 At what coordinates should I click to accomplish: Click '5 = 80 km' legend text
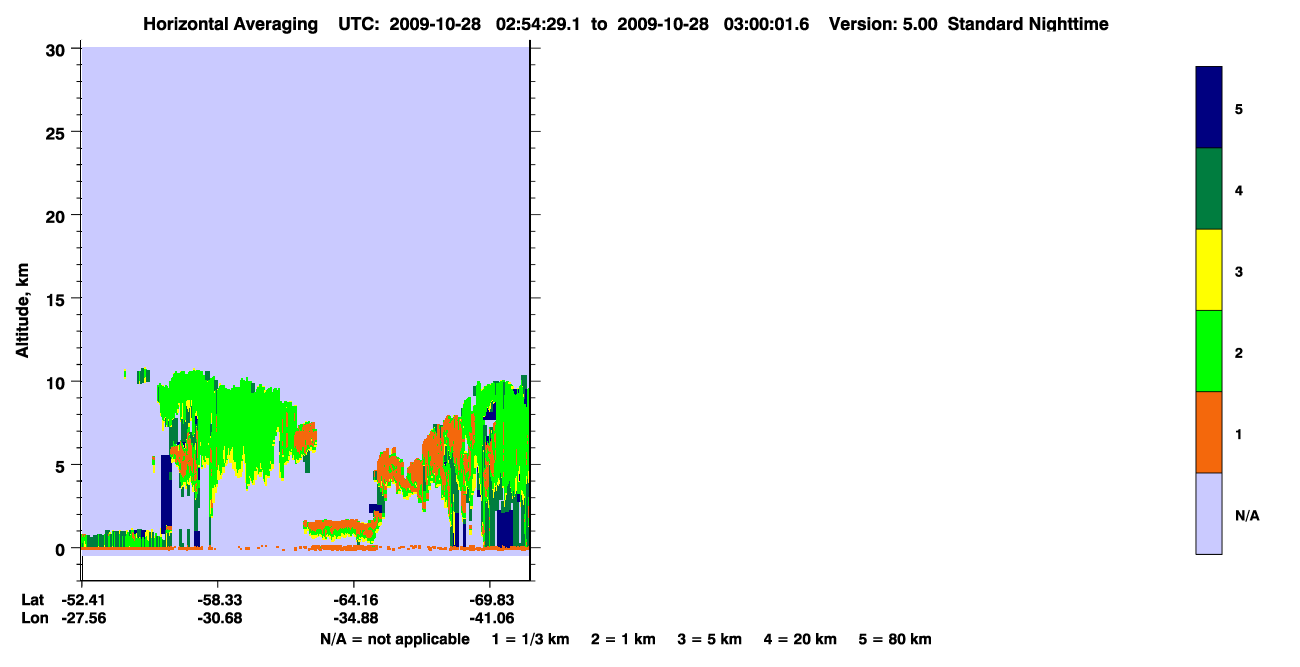[x=896, y=640]
